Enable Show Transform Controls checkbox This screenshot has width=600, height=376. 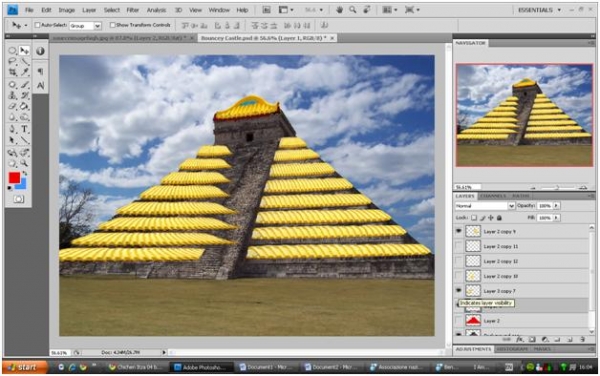112,25
